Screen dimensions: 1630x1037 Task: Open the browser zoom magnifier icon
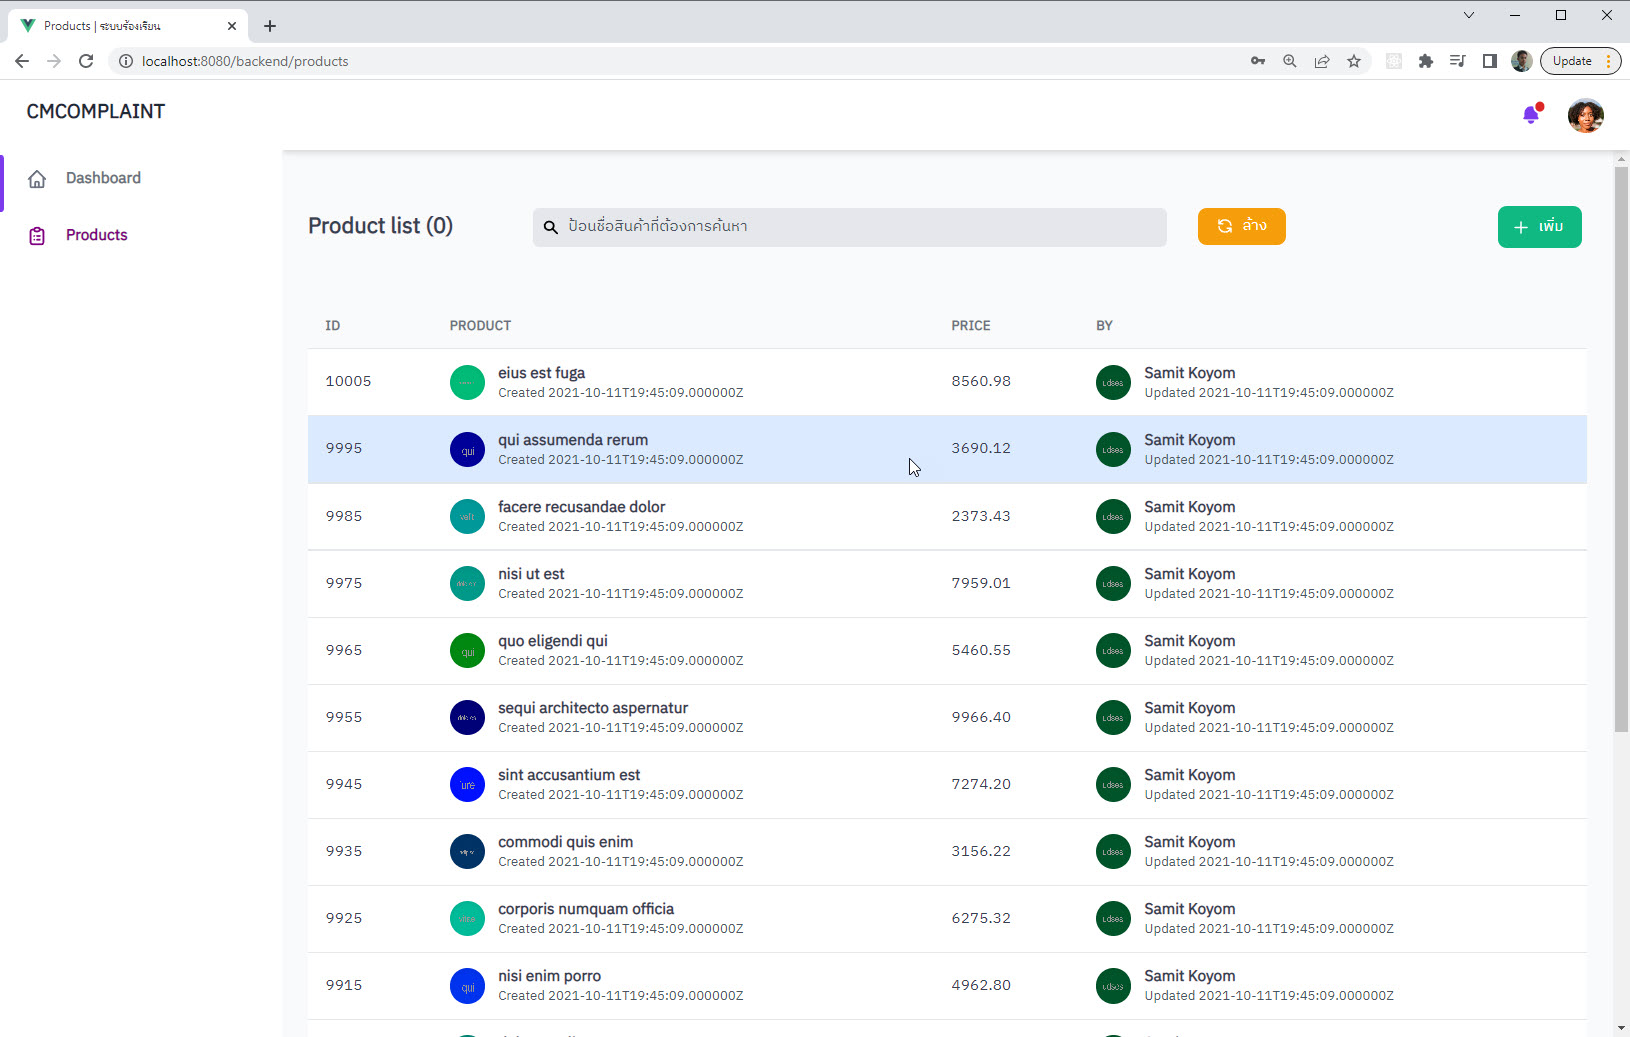click(x=1290, y=61)
